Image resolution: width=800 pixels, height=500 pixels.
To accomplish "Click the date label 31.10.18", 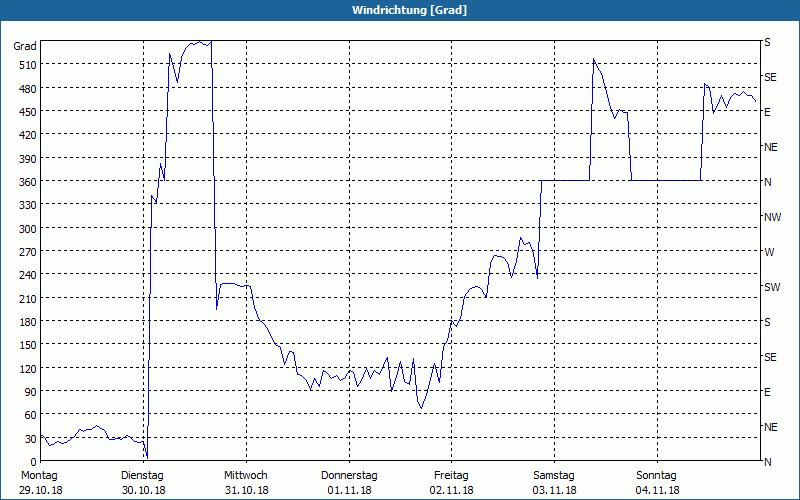I will tap(246, 490).
